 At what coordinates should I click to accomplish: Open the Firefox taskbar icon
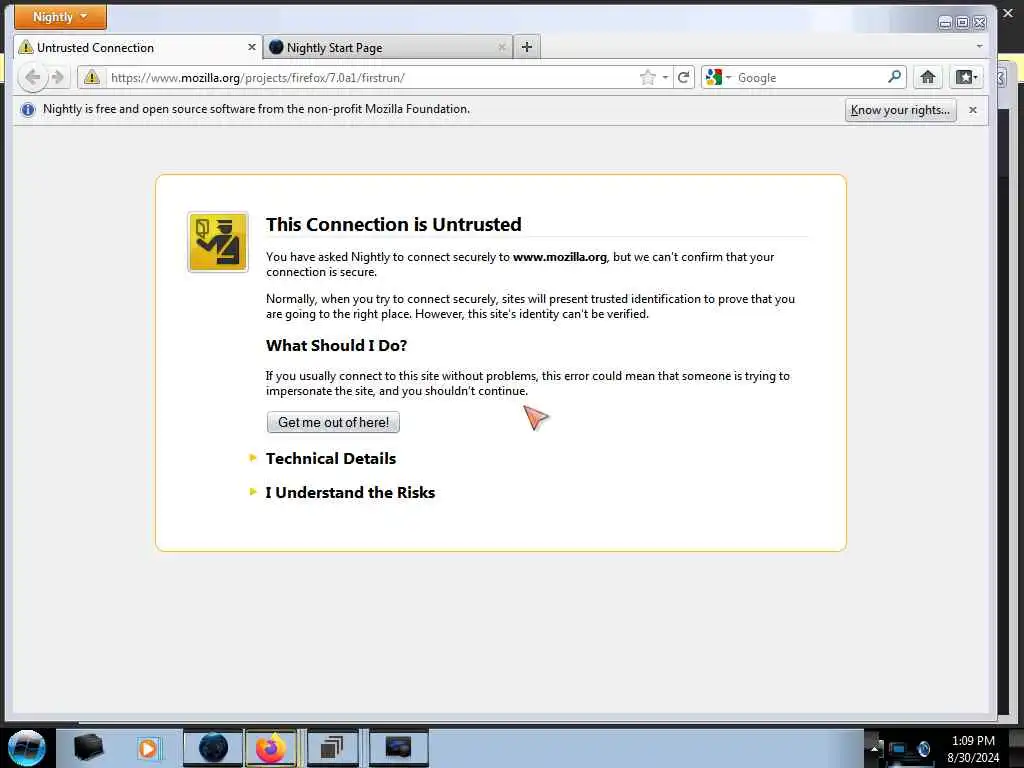pos(270,748)
